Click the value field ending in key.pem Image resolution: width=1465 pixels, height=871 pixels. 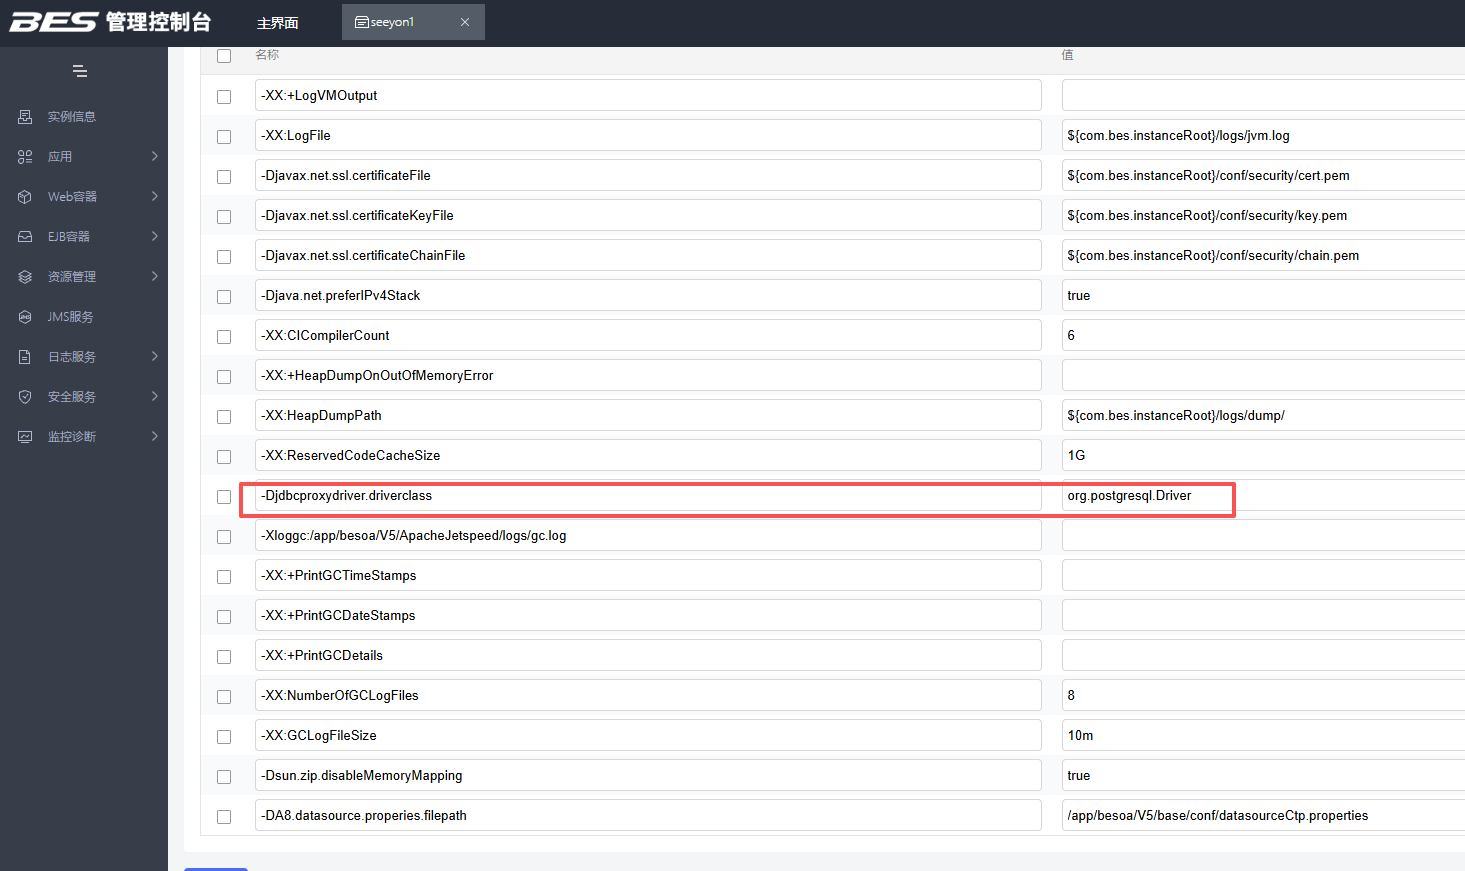click(1263, 215)
